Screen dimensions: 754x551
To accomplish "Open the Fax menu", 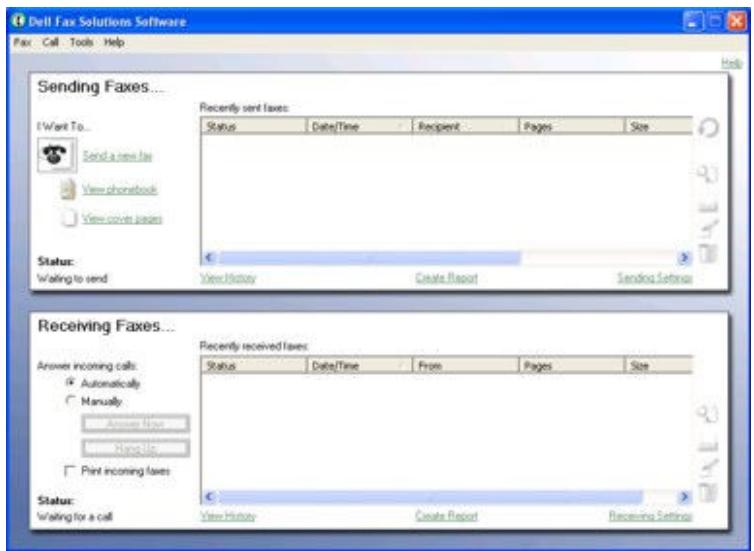I will click(x=22, y=42).
